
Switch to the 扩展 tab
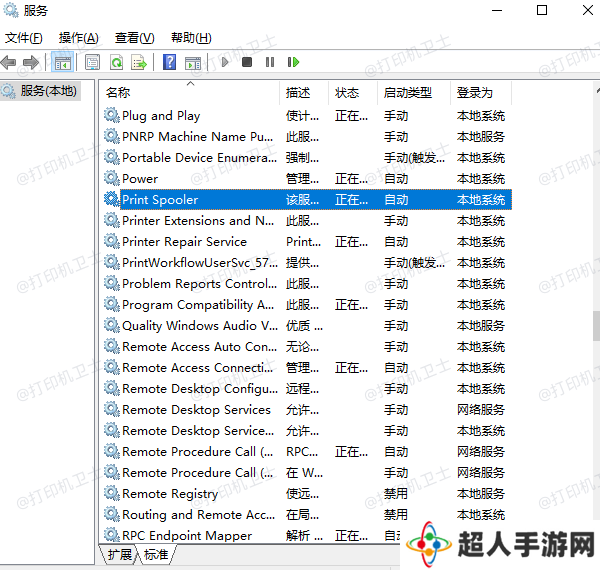click(119, 554)
